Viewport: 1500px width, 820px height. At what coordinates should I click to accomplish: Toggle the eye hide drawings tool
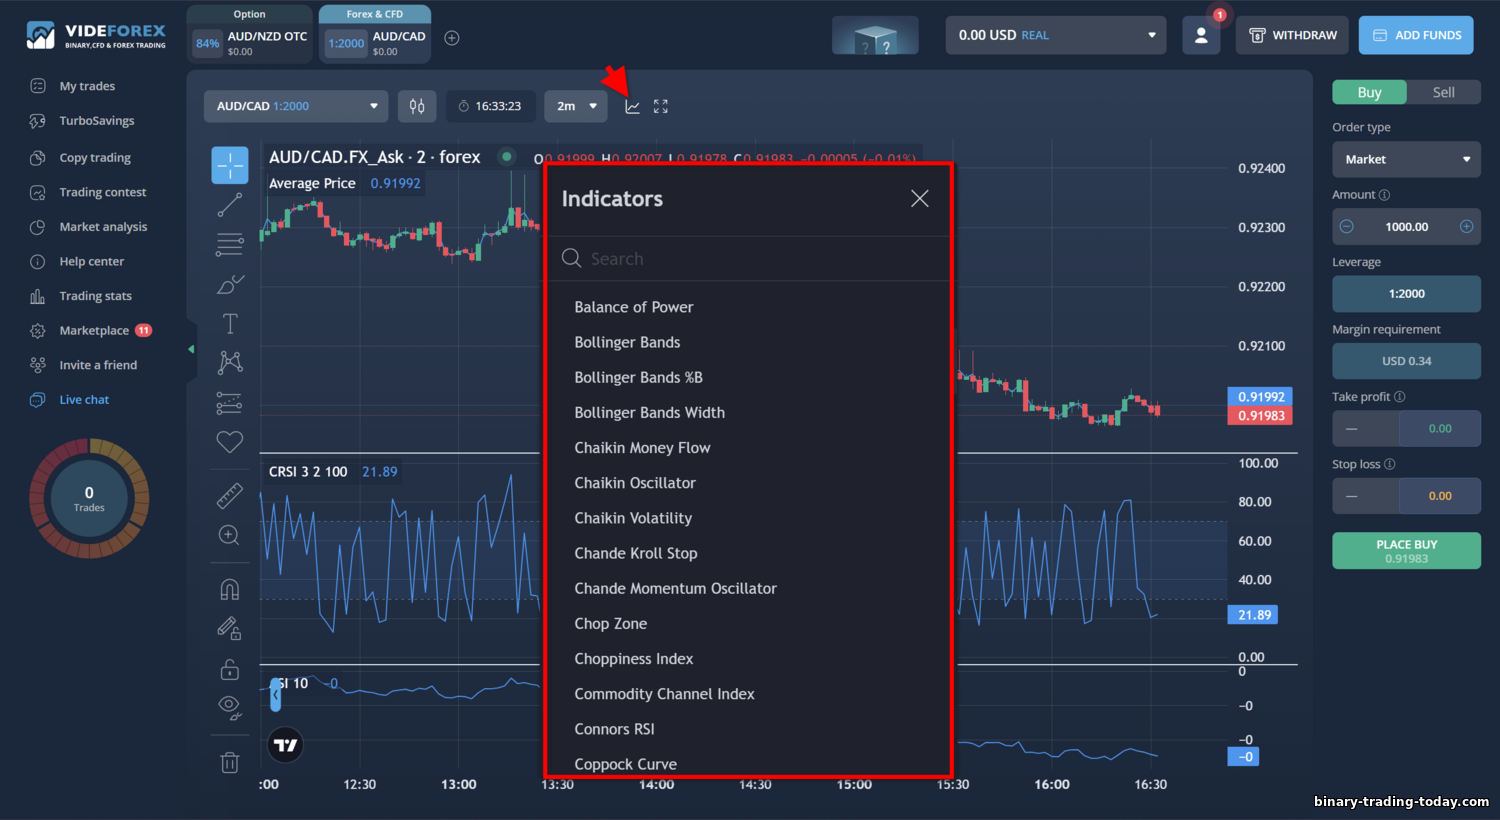[230, 708]
